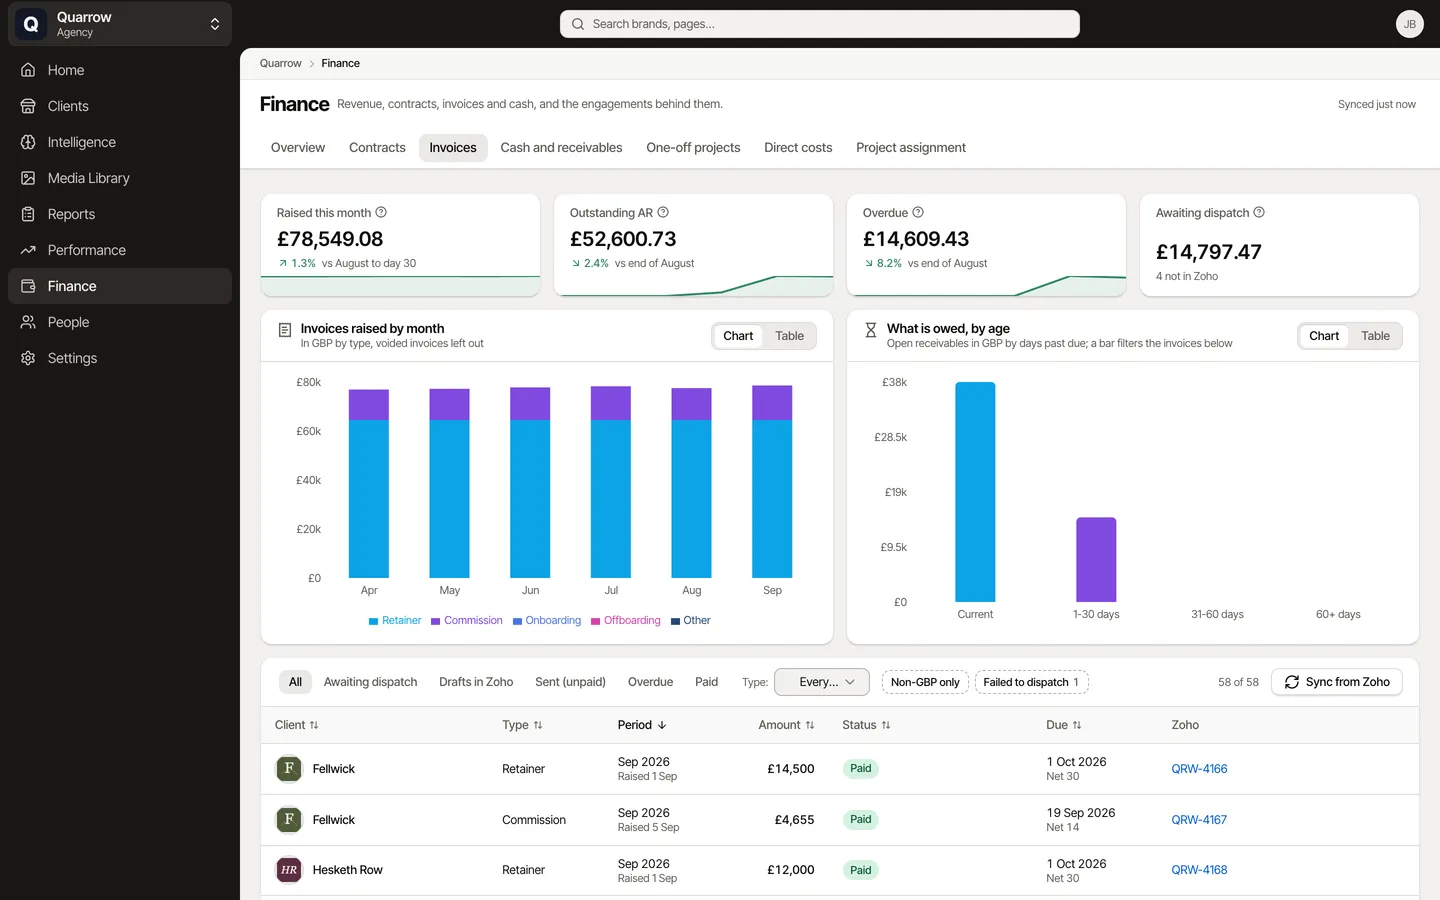Switch What is owed panel to Table view
This screenshot has height=900, width=1440.
click(1375, 336)
